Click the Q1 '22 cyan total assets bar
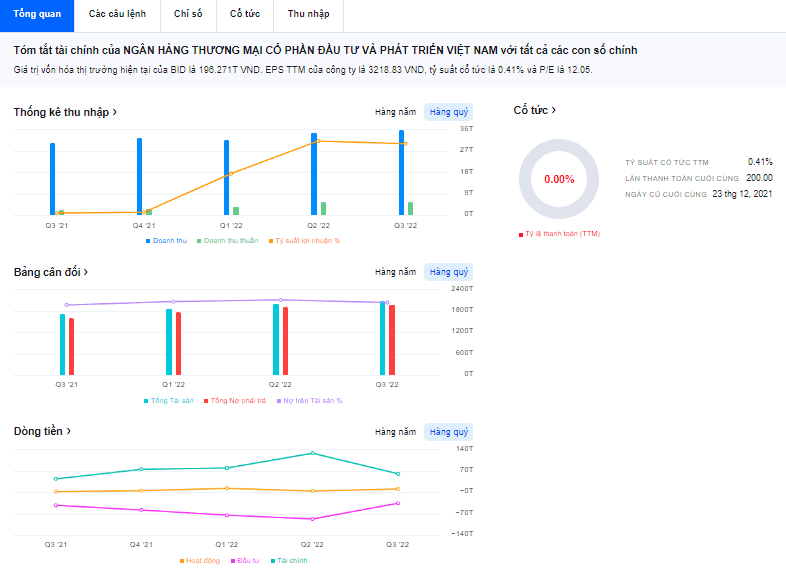Screen dimensions: 786x569 tap(169, 342)
